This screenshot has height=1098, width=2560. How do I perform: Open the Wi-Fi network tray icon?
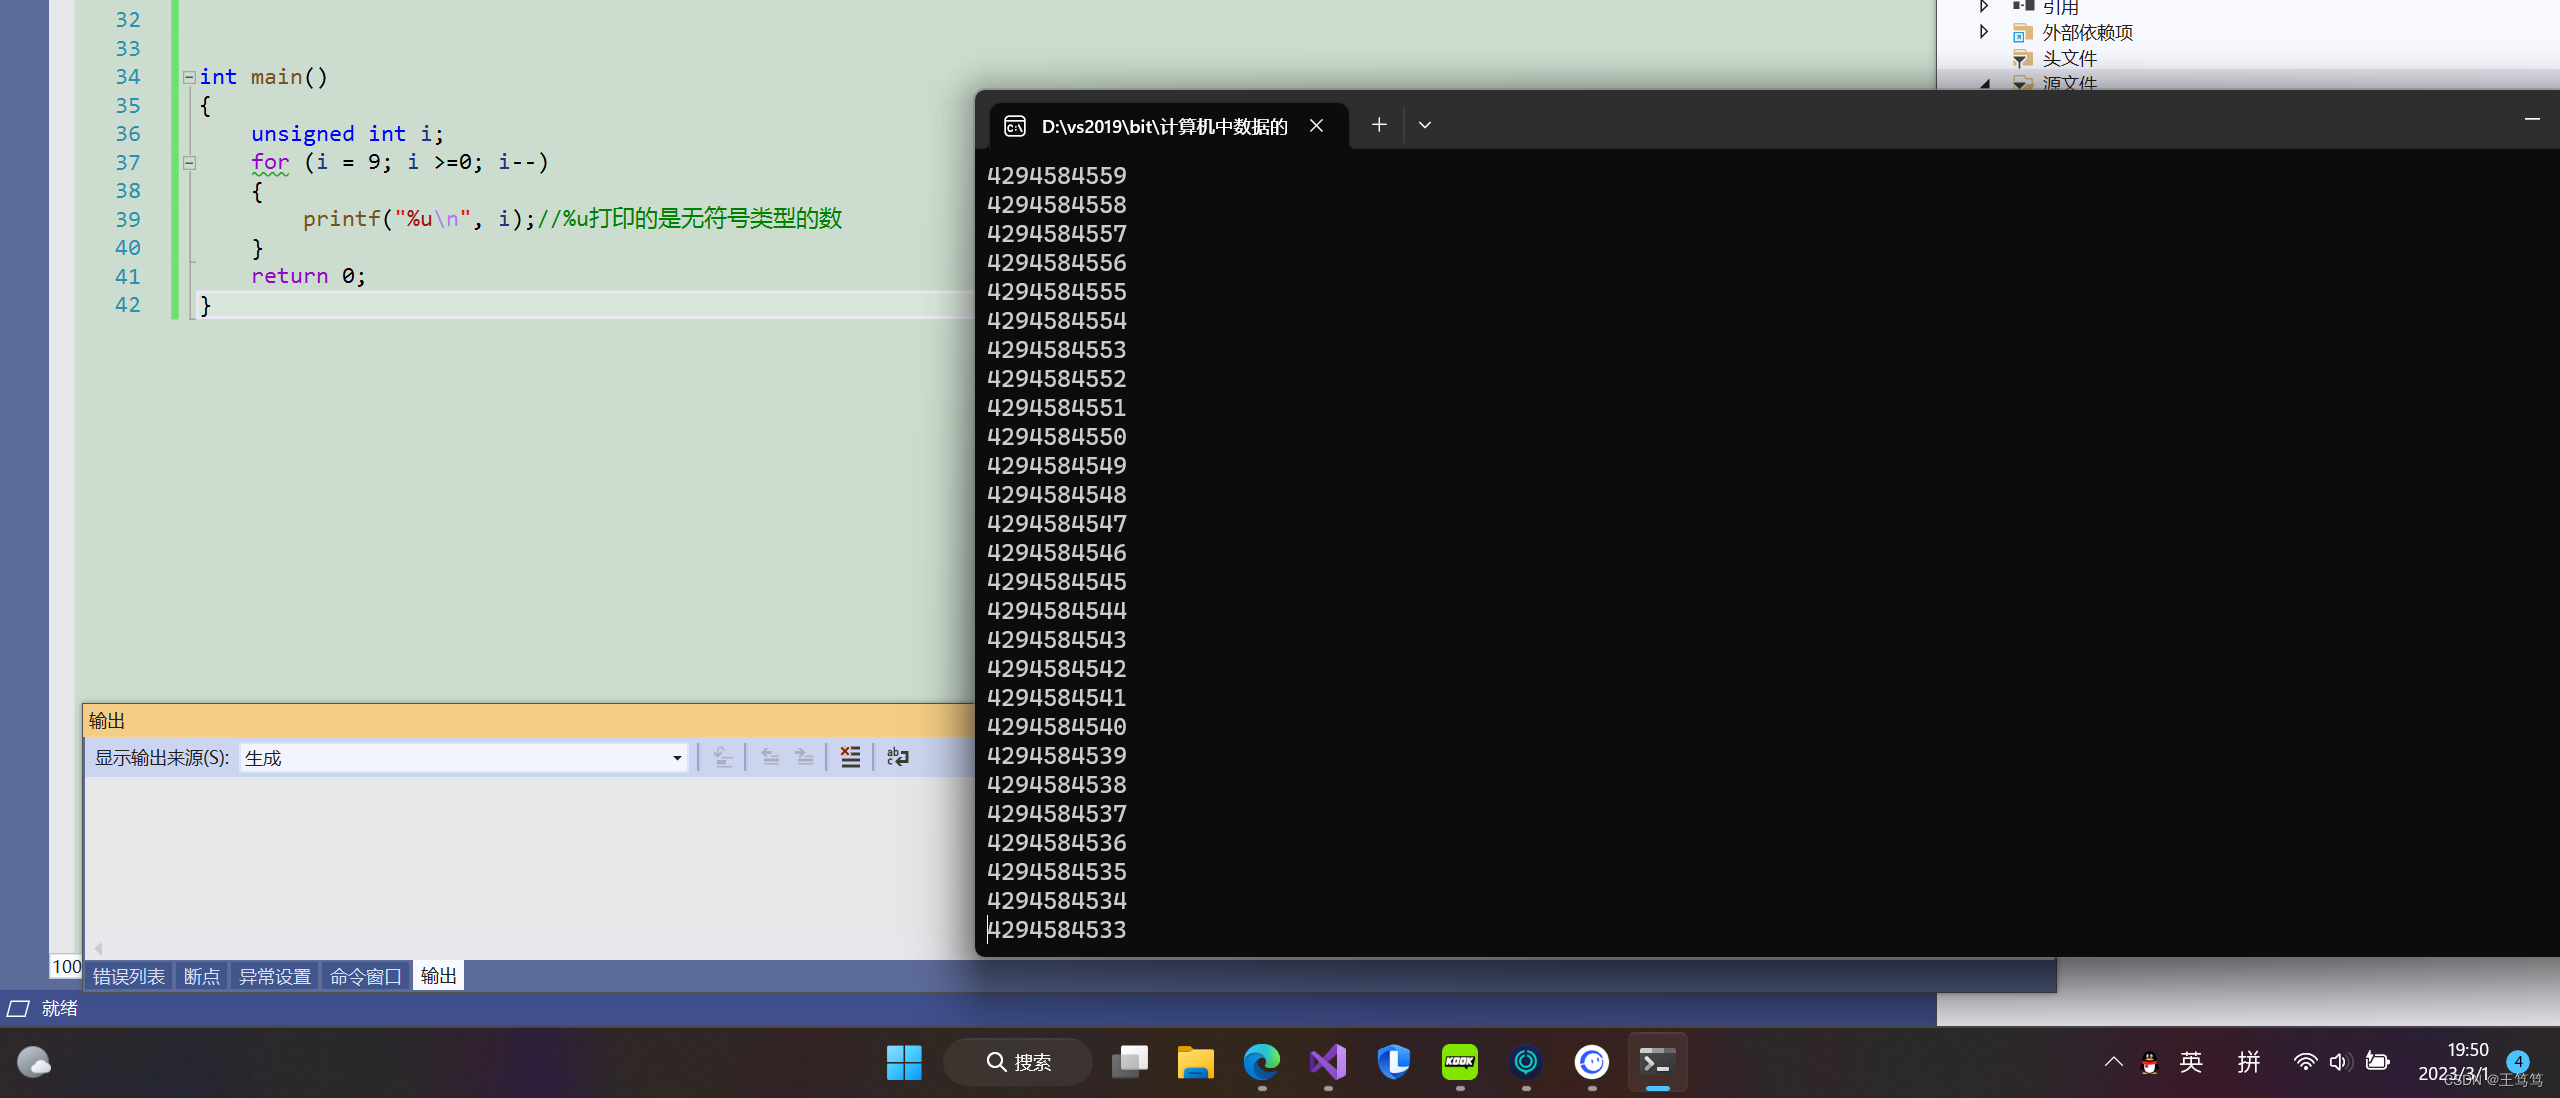(2306, 1062)
